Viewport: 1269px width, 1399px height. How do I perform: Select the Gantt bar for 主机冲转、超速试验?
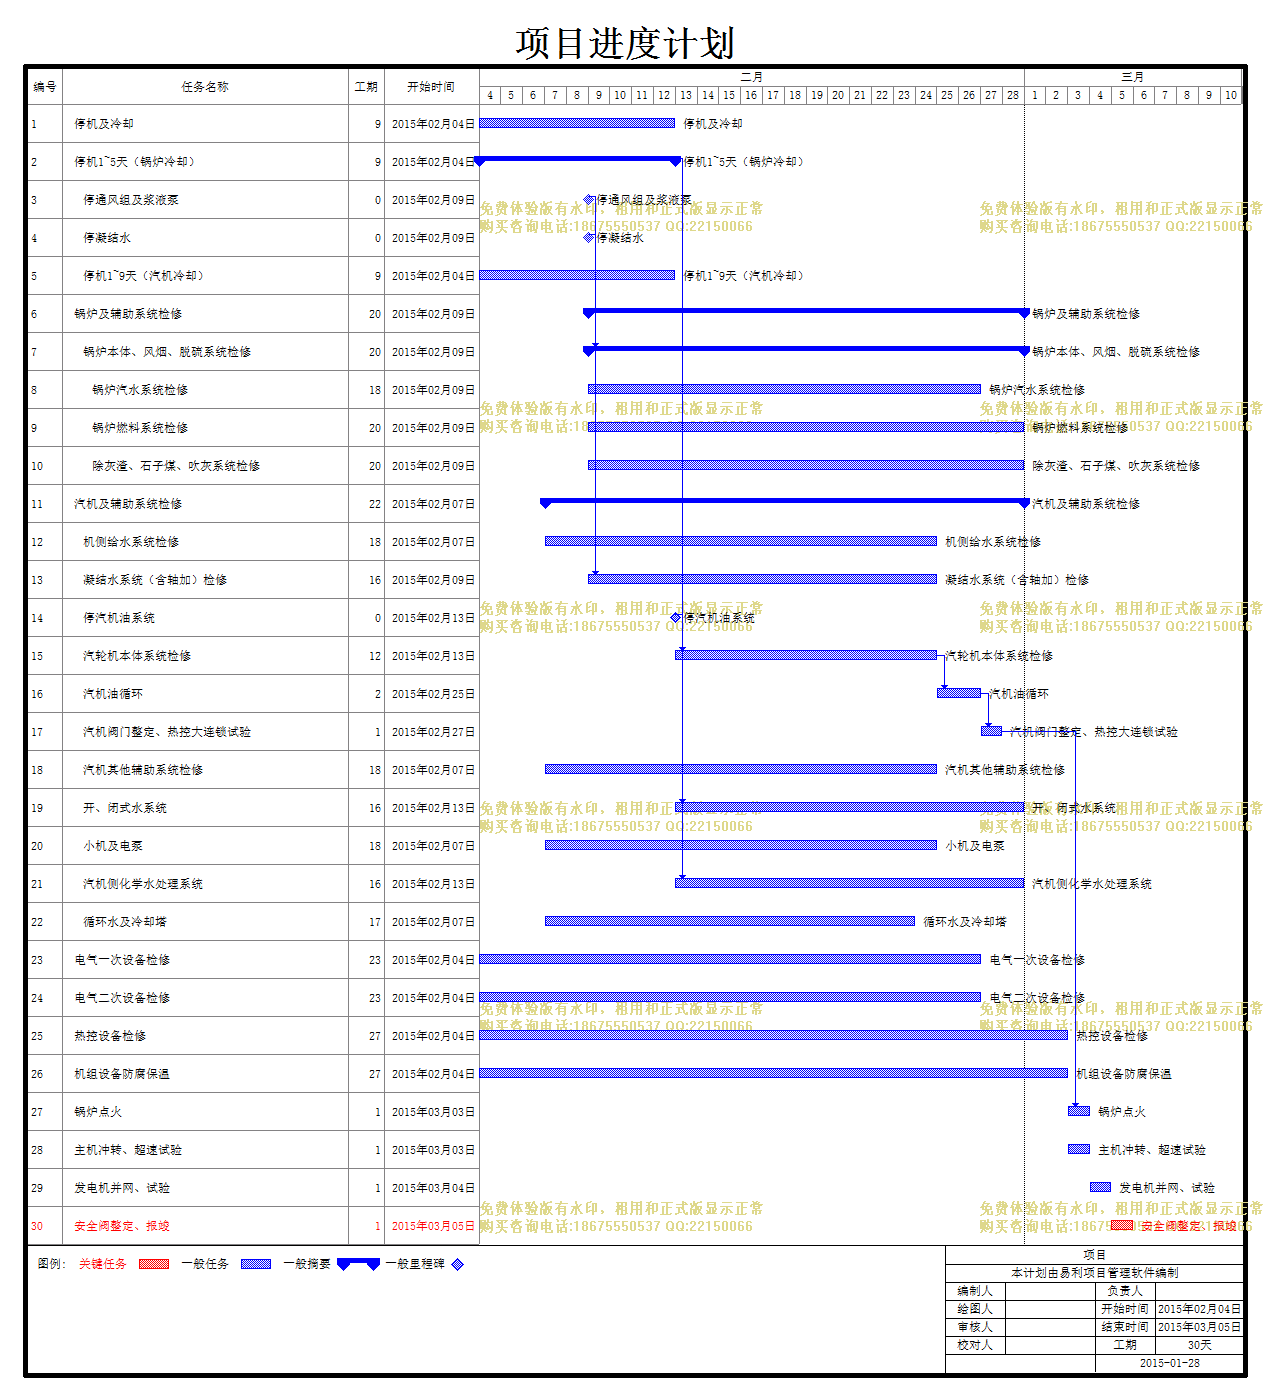[1079, 1149]
